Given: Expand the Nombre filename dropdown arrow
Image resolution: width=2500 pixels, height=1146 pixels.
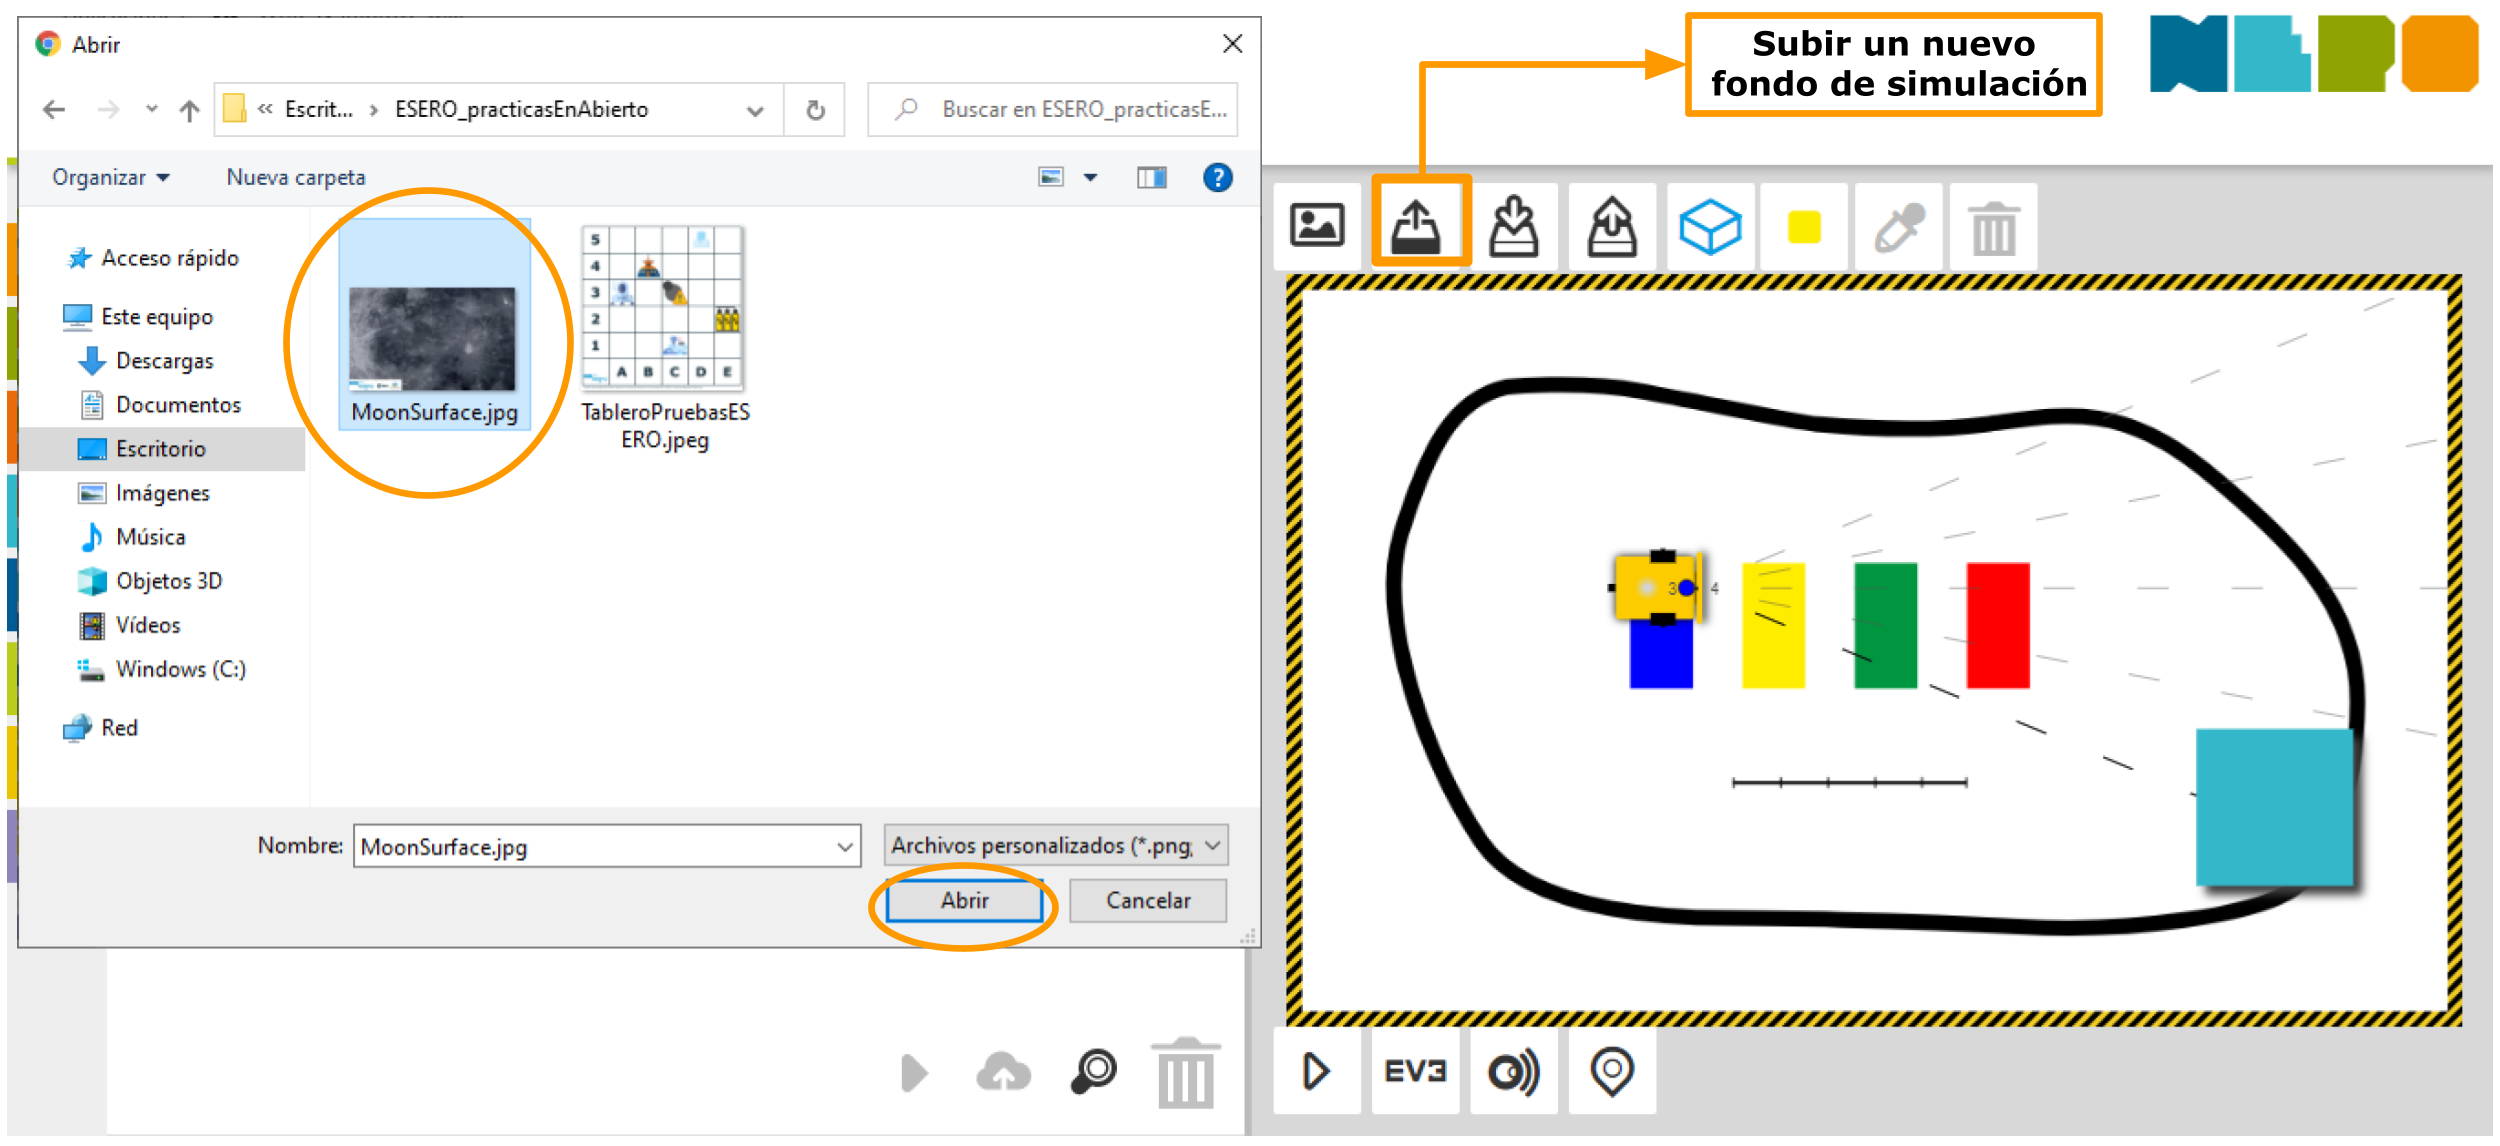Looking at the screenshot, I should pyautogui.click(x=845, y=848).
